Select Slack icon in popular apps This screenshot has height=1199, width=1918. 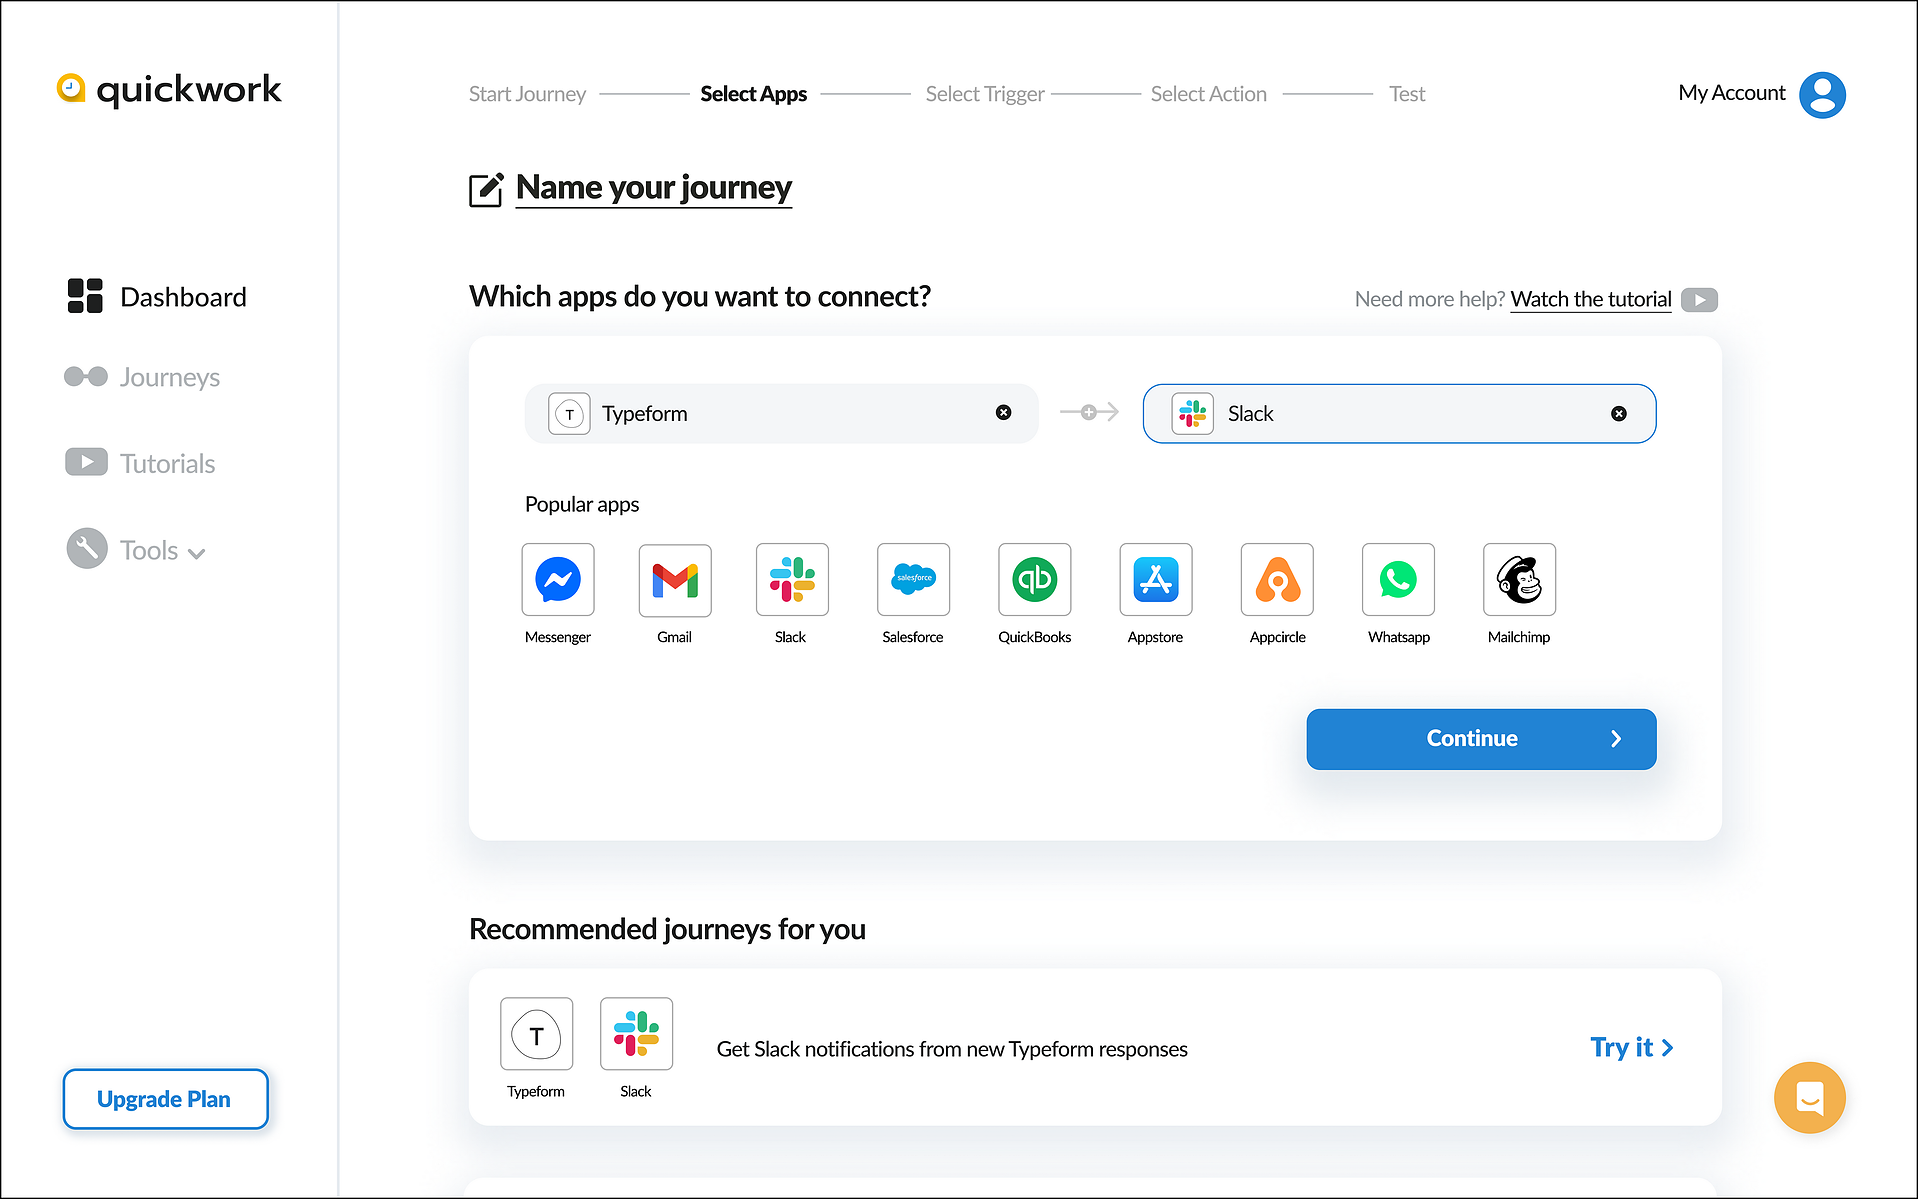(792, 579)
